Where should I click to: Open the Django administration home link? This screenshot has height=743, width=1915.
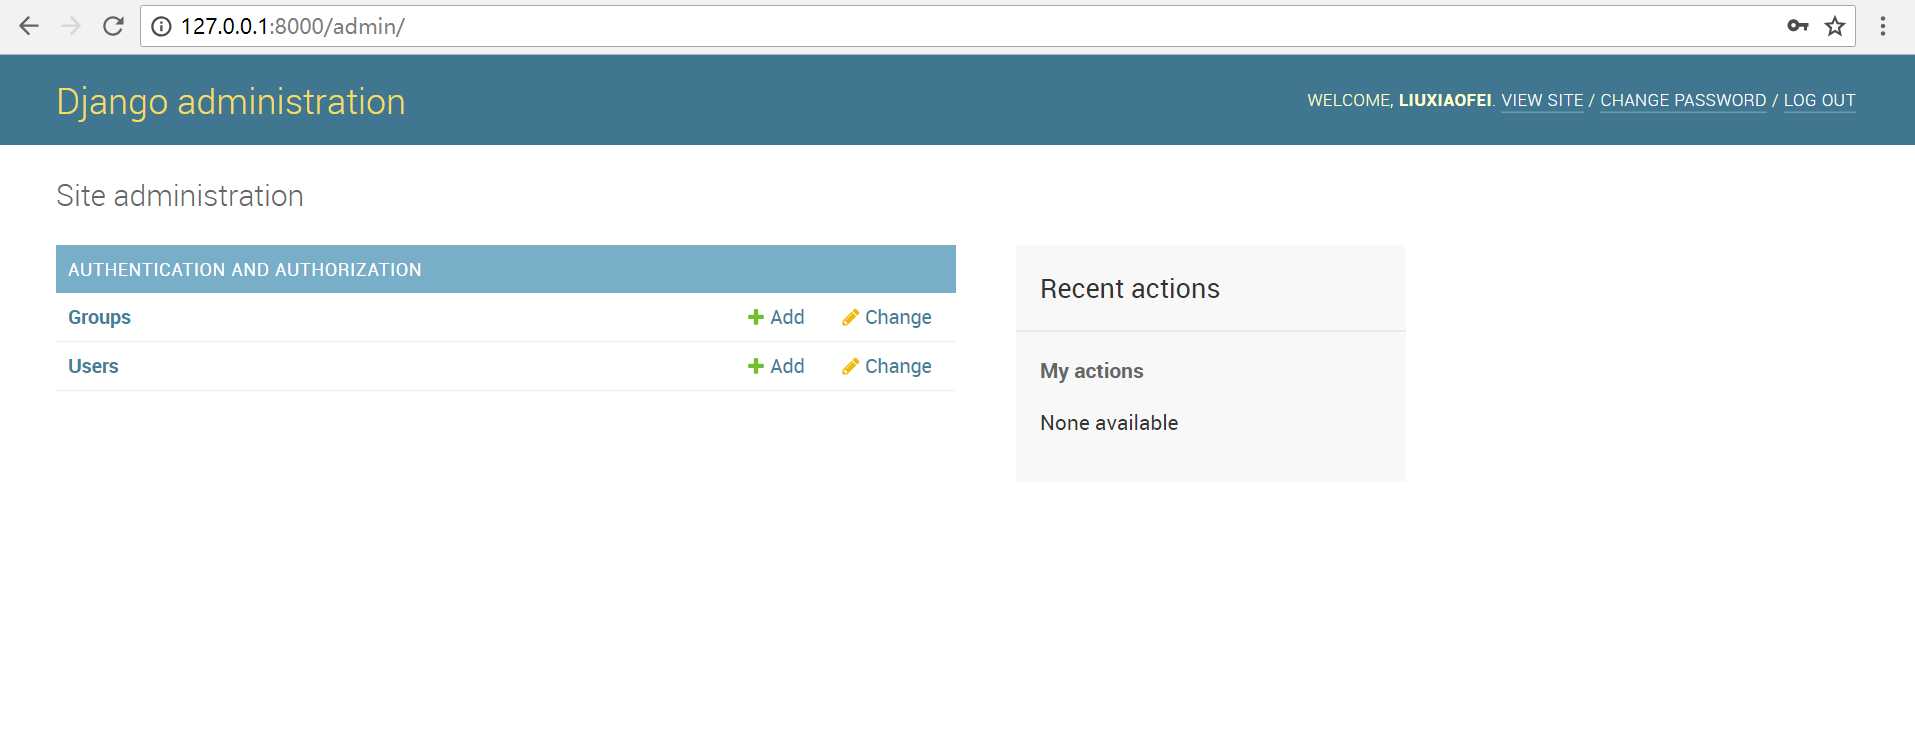[x=231, y=102]
